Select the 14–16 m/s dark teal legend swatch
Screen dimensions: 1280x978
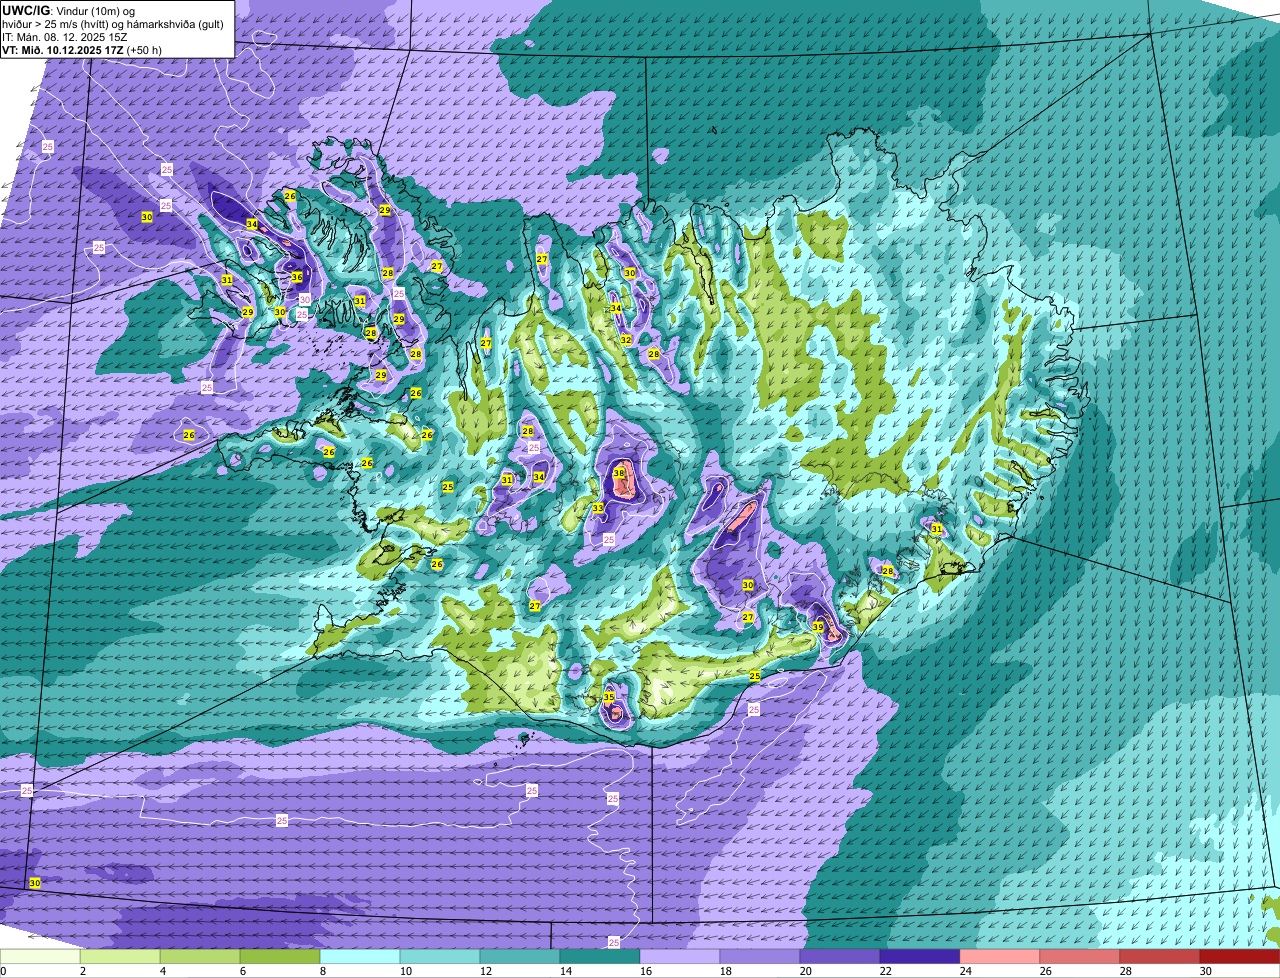pyautogui.click(x=600, y=957)
